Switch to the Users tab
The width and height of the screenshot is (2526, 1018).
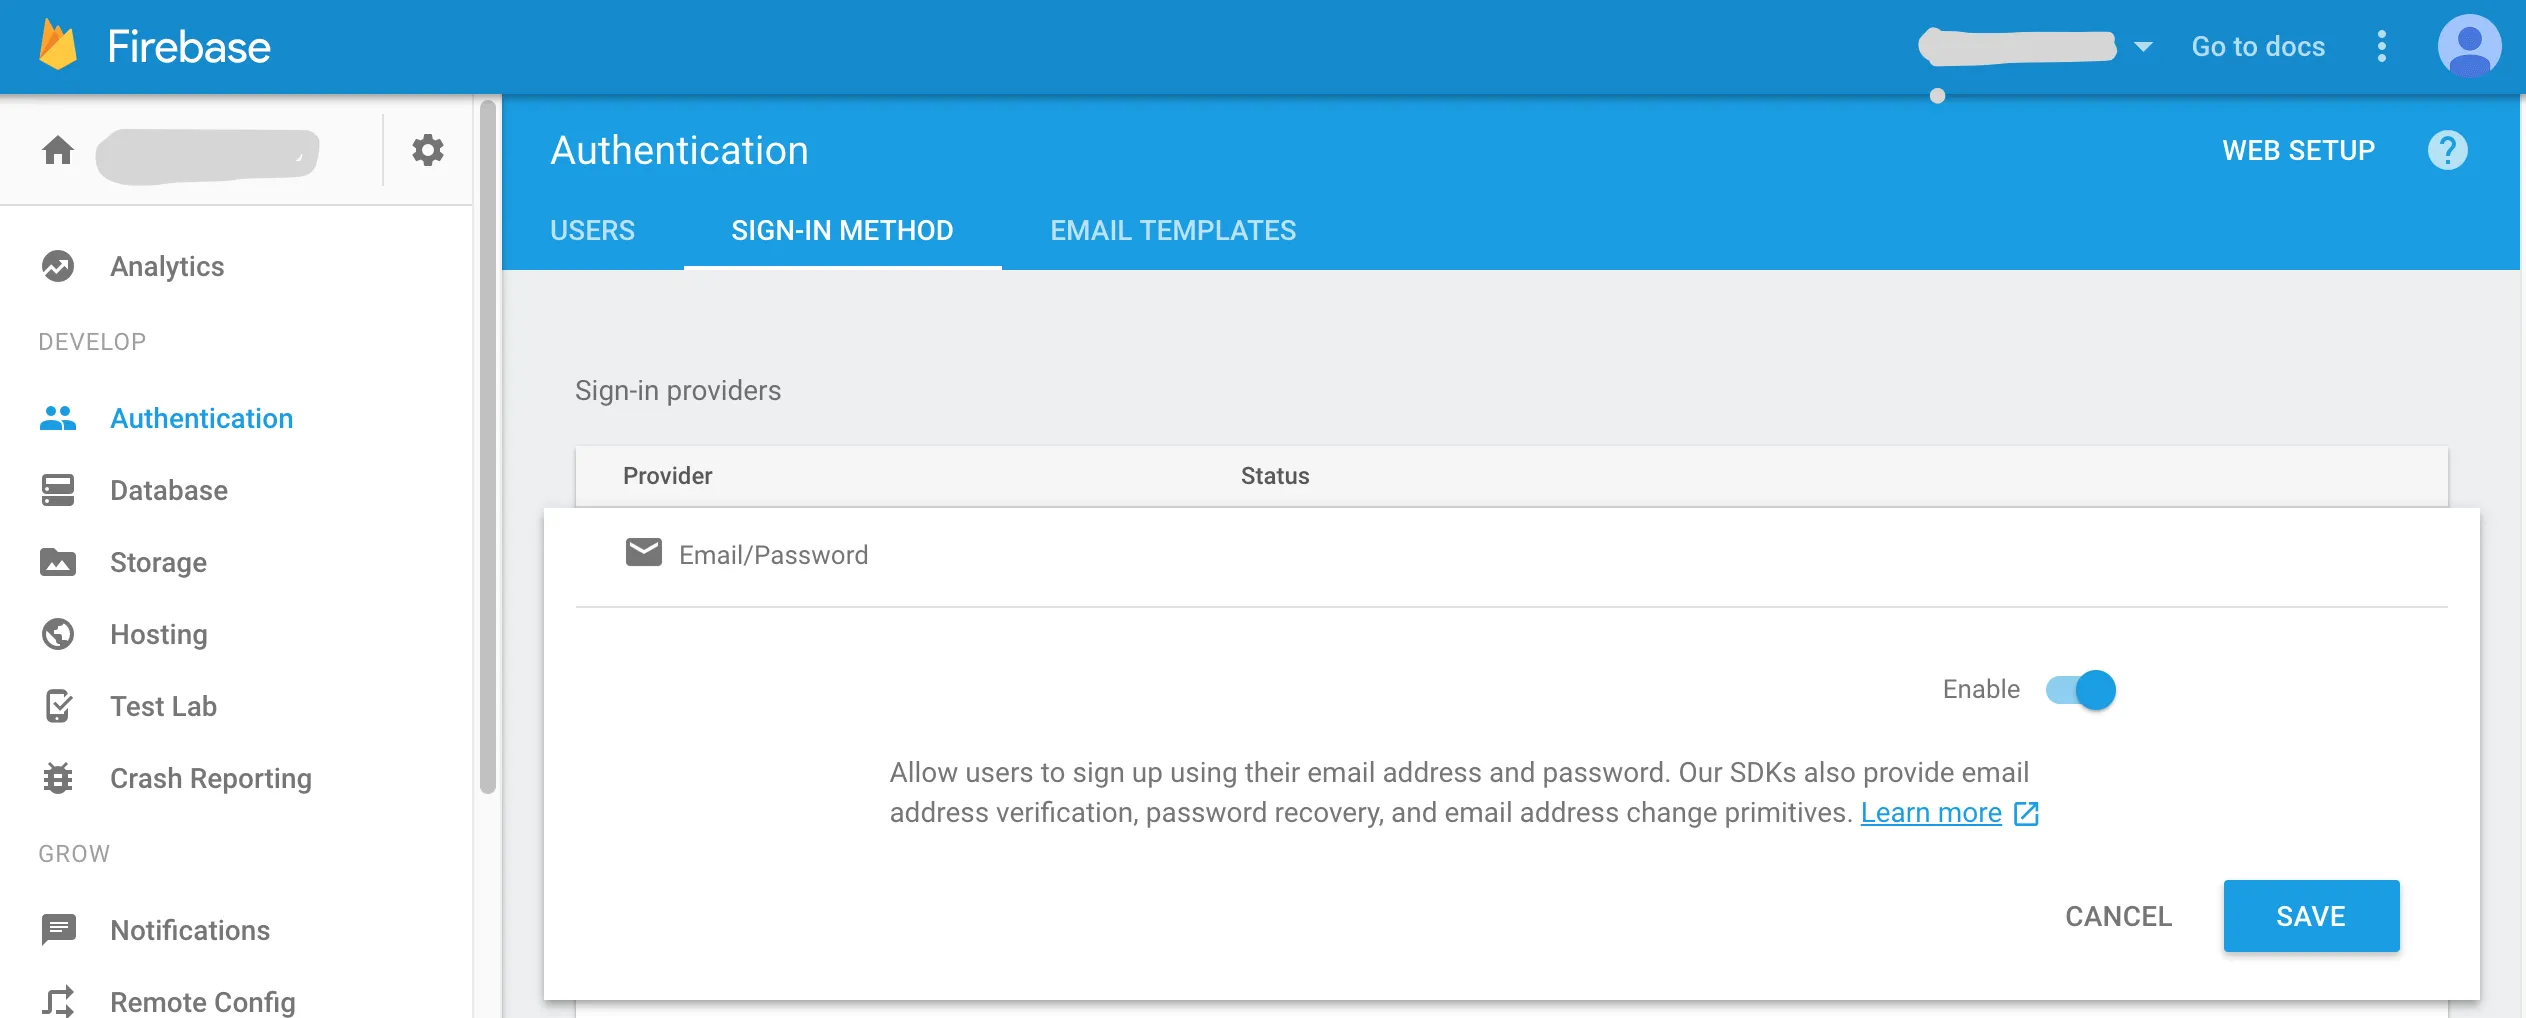(592, 231)
